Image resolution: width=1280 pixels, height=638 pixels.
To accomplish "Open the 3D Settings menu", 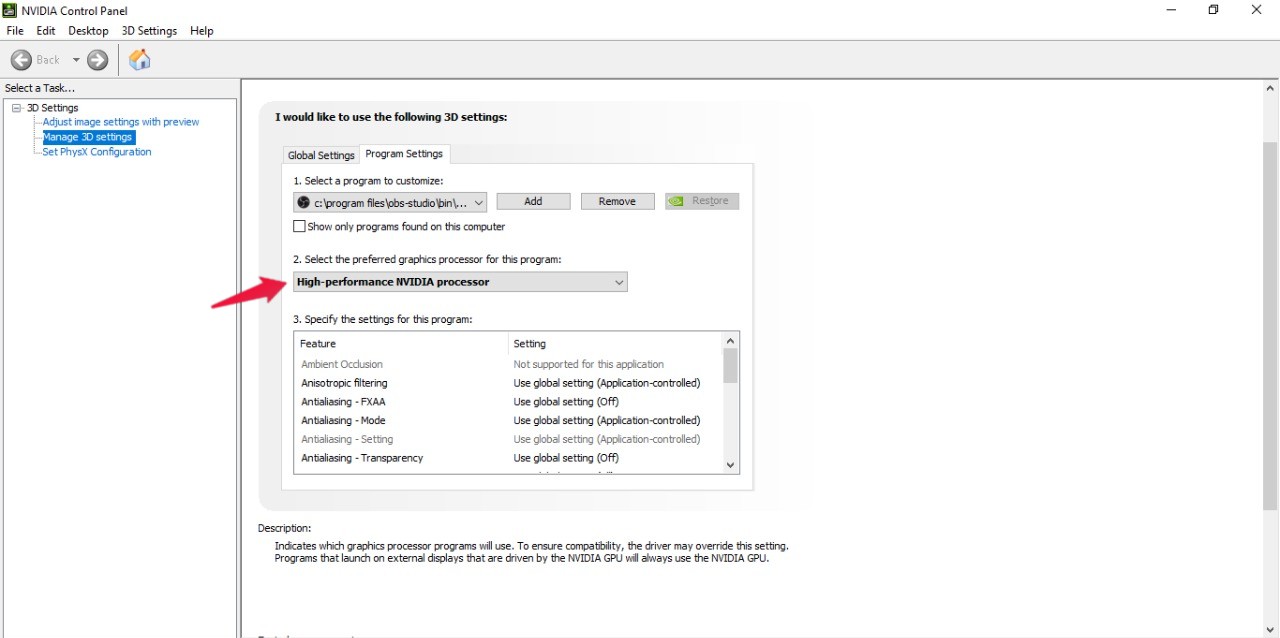I will pos(149,31).
